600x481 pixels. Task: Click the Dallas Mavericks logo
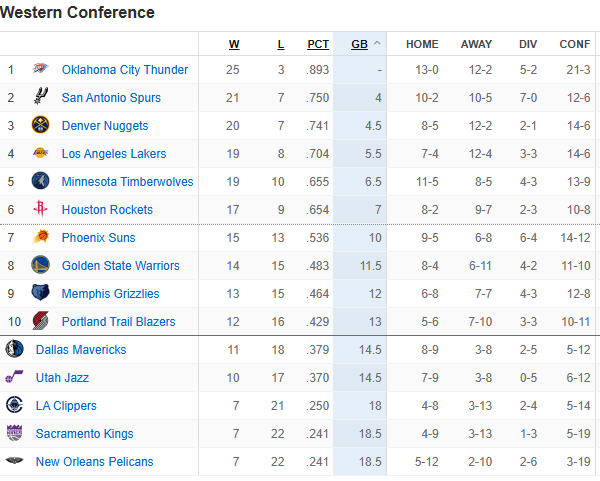(x=14, y=350)
